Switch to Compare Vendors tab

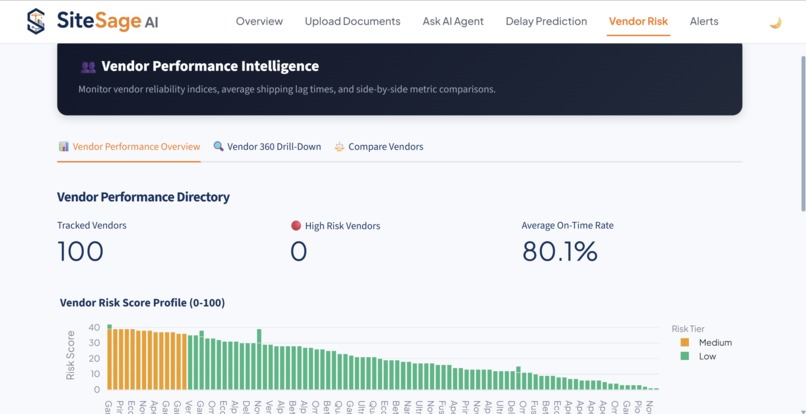pos(379,147)
